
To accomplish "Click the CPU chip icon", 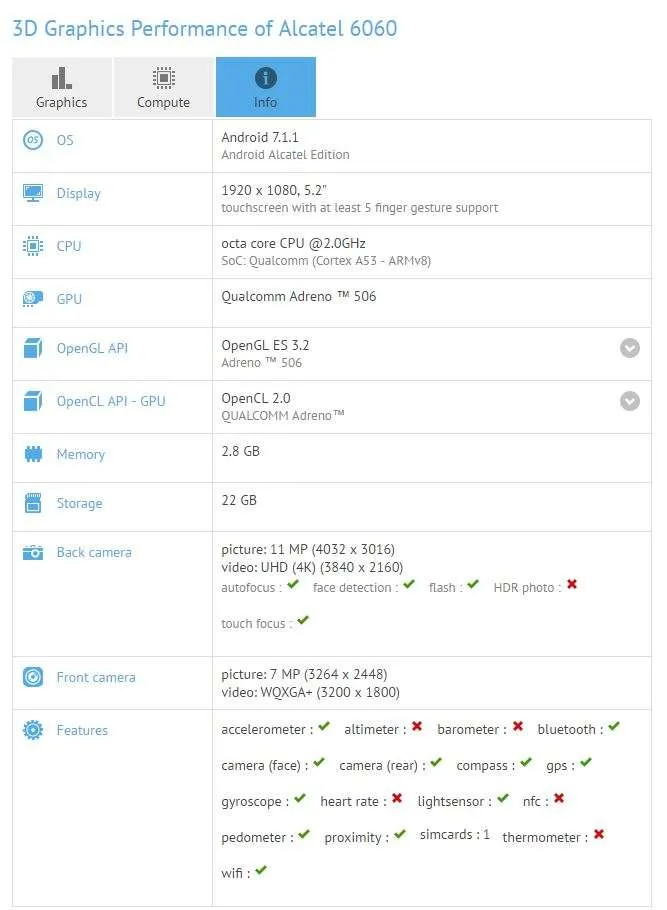I will [x=33, y=246].
